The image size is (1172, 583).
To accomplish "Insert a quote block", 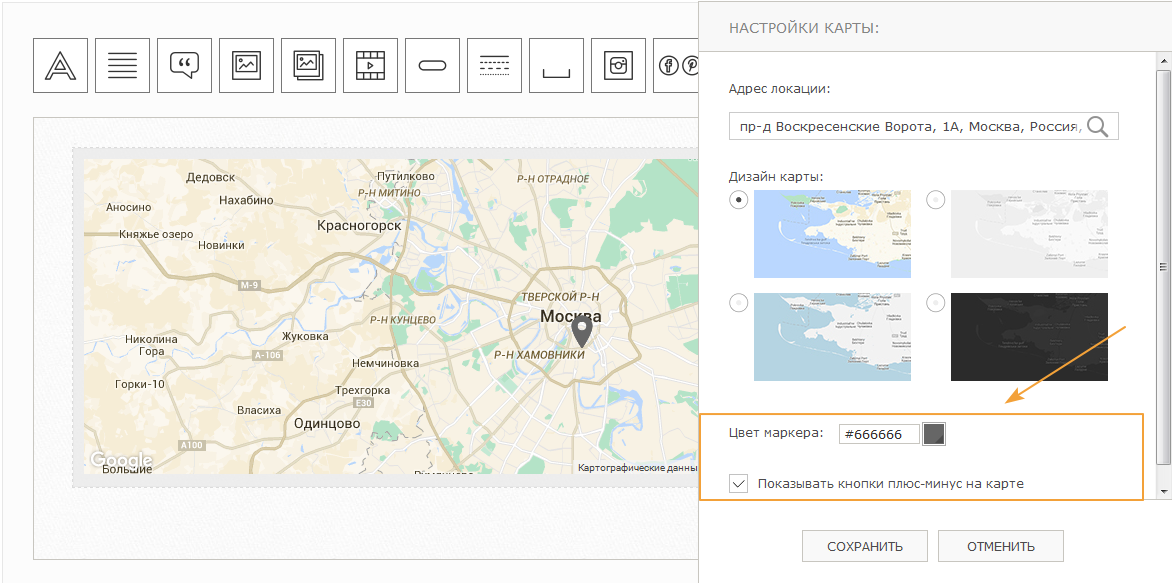I will tap(185, 66).
